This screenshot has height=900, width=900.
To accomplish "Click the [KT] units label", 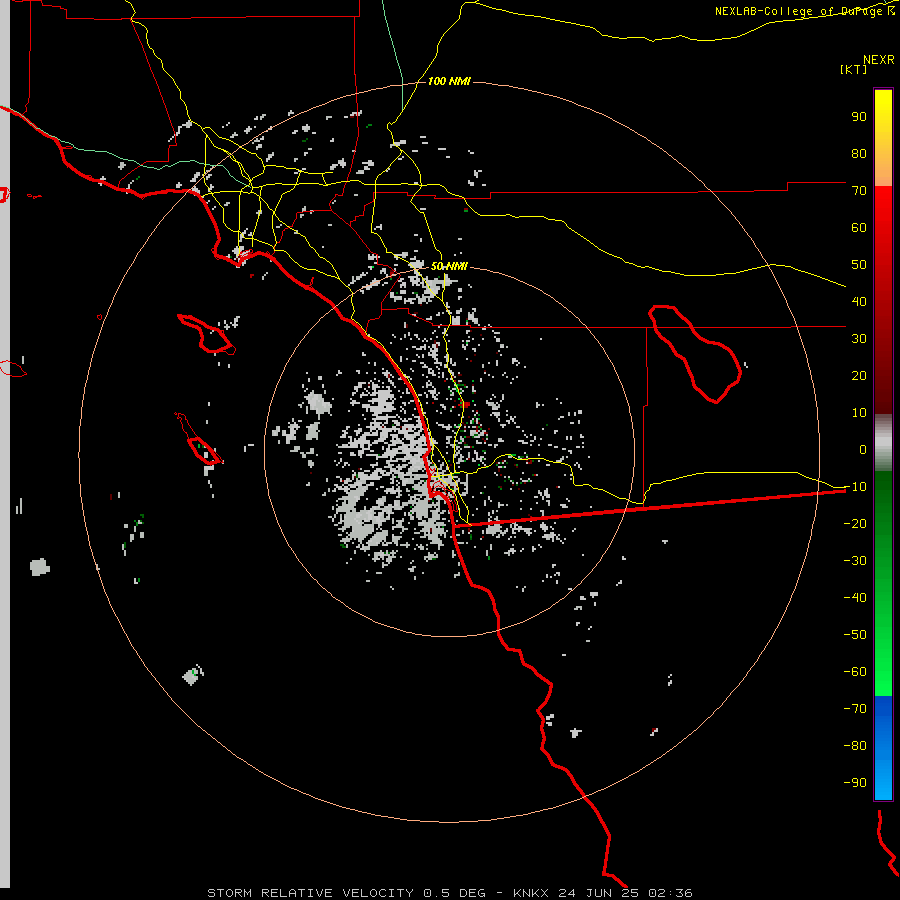I will [853, 69].
